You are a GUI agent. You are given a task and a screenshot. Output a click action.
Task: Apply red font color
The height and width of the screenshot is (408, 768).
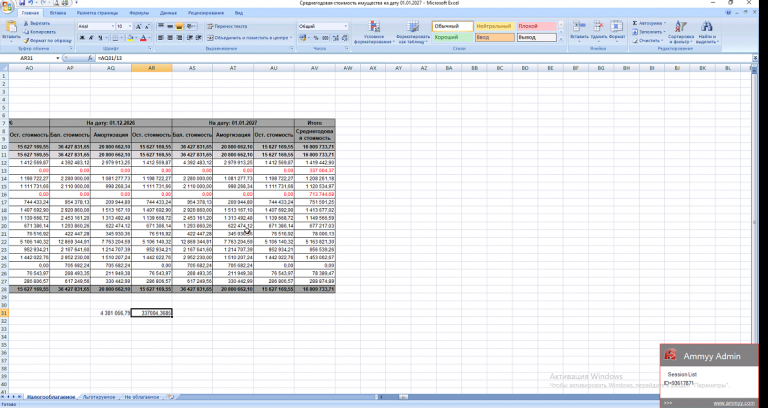coord(143,38)
